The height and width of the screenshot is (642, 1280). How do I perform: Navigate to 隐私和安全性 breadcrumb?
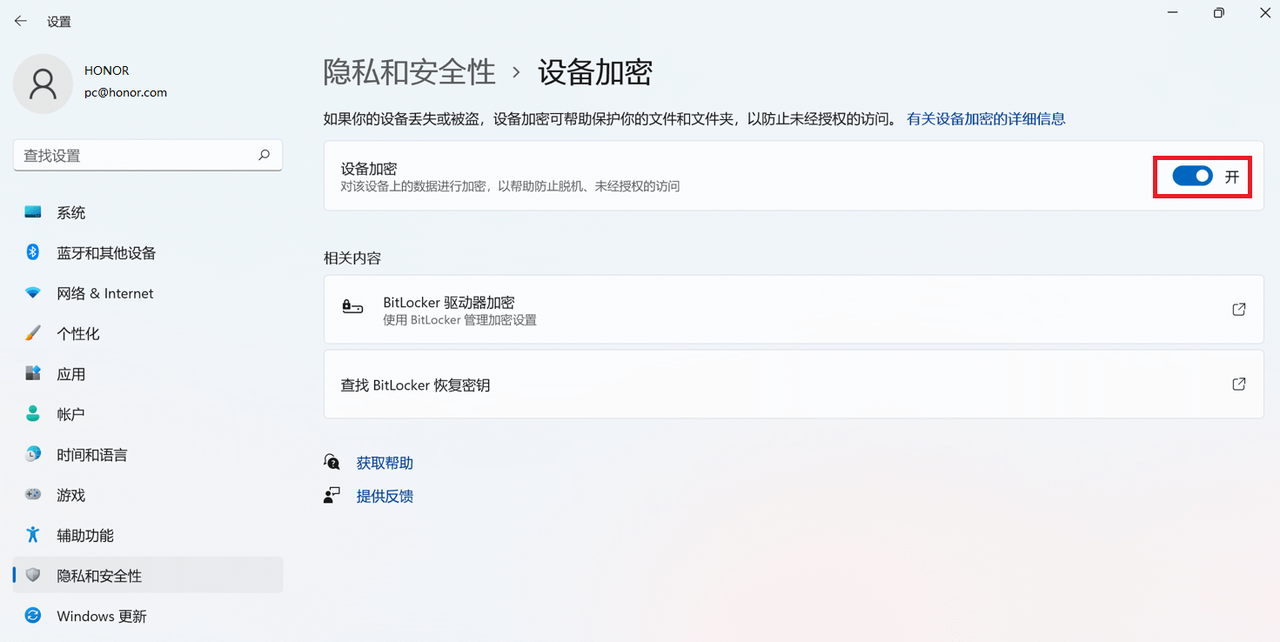click(x=409, y=72)
